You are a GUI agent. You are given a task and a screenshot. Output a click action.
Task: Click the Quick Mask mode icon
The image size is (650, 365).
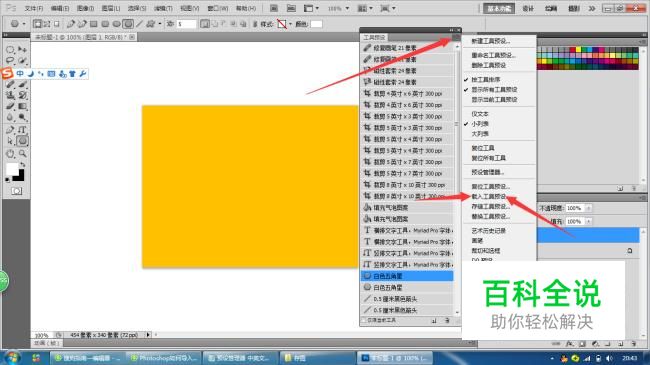point(17,191)
